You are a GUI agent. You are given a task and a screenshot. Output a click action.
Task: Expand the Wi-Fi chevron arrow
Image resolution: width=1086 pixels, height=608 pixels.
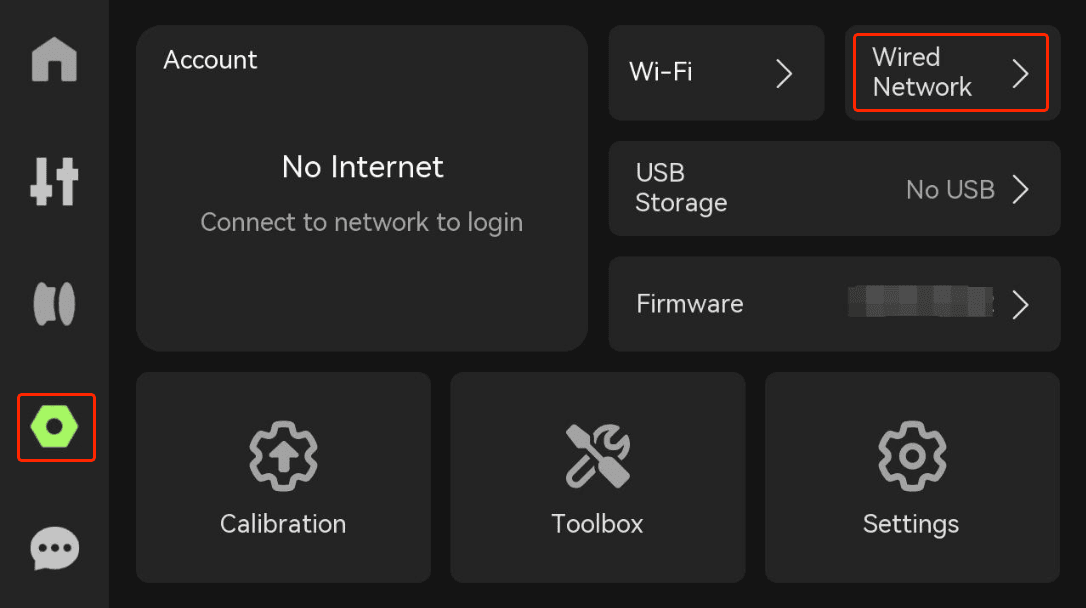click(784, 73)
